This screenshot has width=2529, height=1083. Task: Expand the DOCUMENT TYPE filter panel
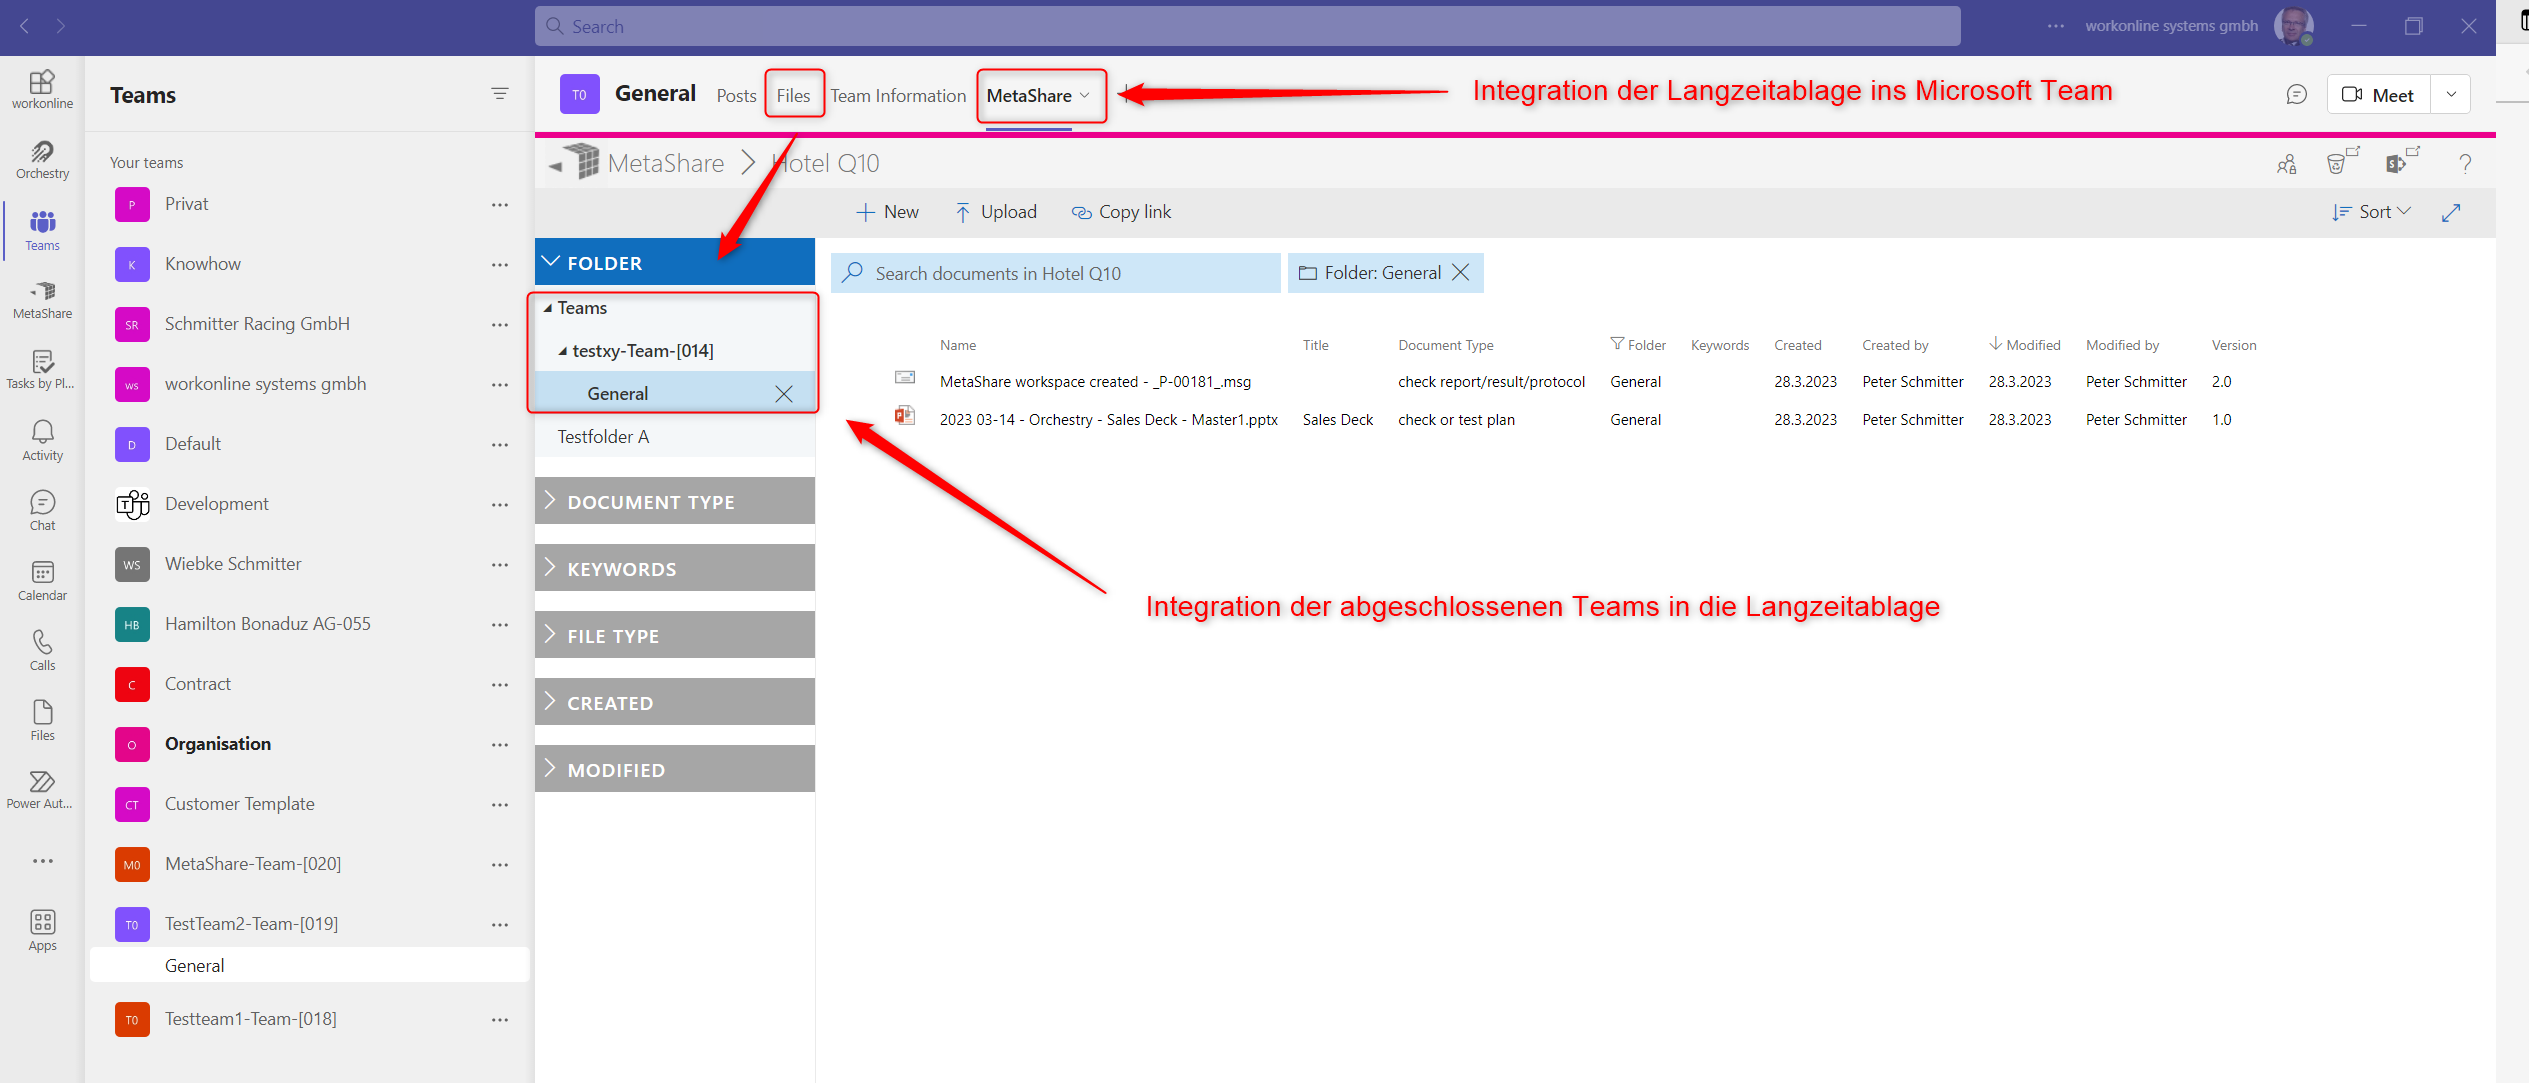(674, 502)
